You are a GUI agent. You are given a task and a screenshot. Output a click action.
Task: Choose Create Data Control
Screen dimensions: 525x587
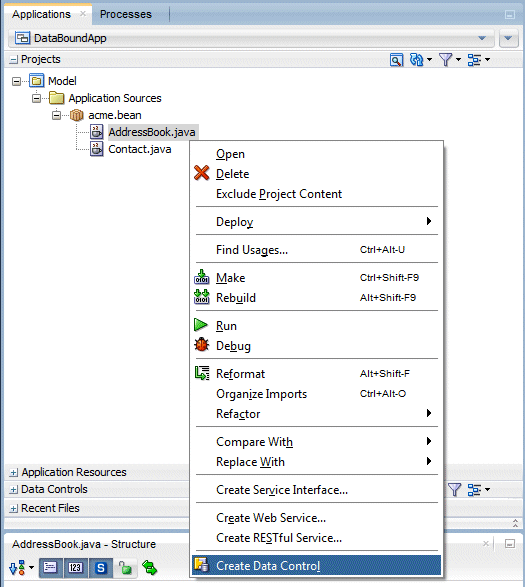(x=317, y=565)
